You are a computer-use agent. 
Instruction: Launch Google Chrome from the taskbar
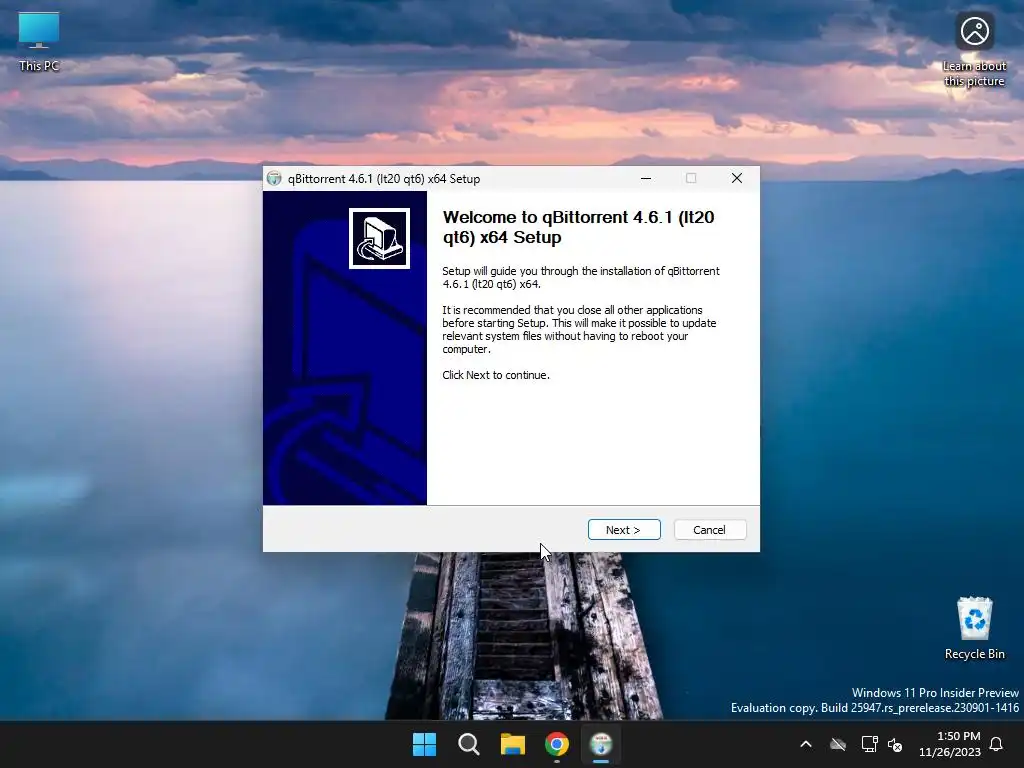(x=557, y=744)
